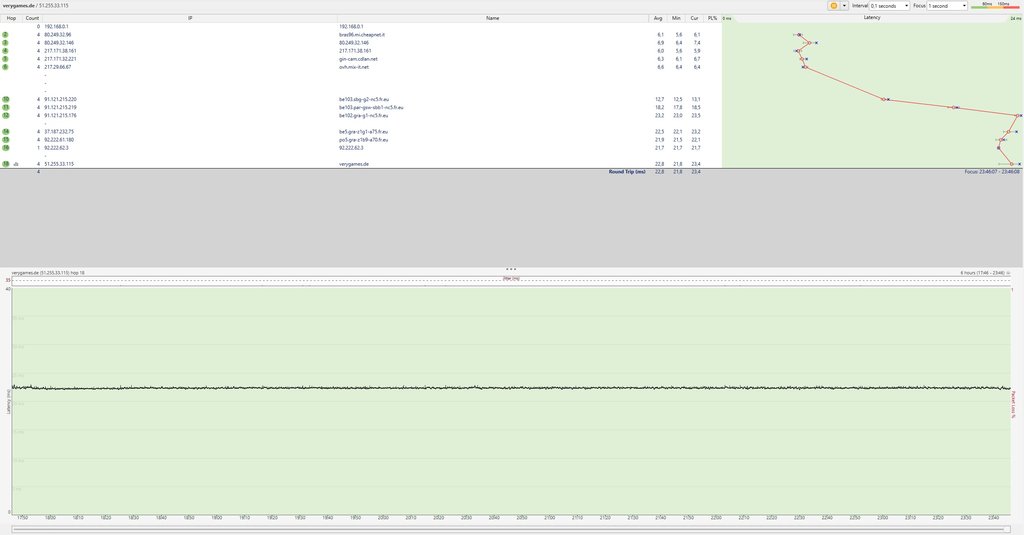This screenshot has height=535, width=1024.
Task: Open the dropdown arrow beside pause button
Action: [x=845, y=6]
